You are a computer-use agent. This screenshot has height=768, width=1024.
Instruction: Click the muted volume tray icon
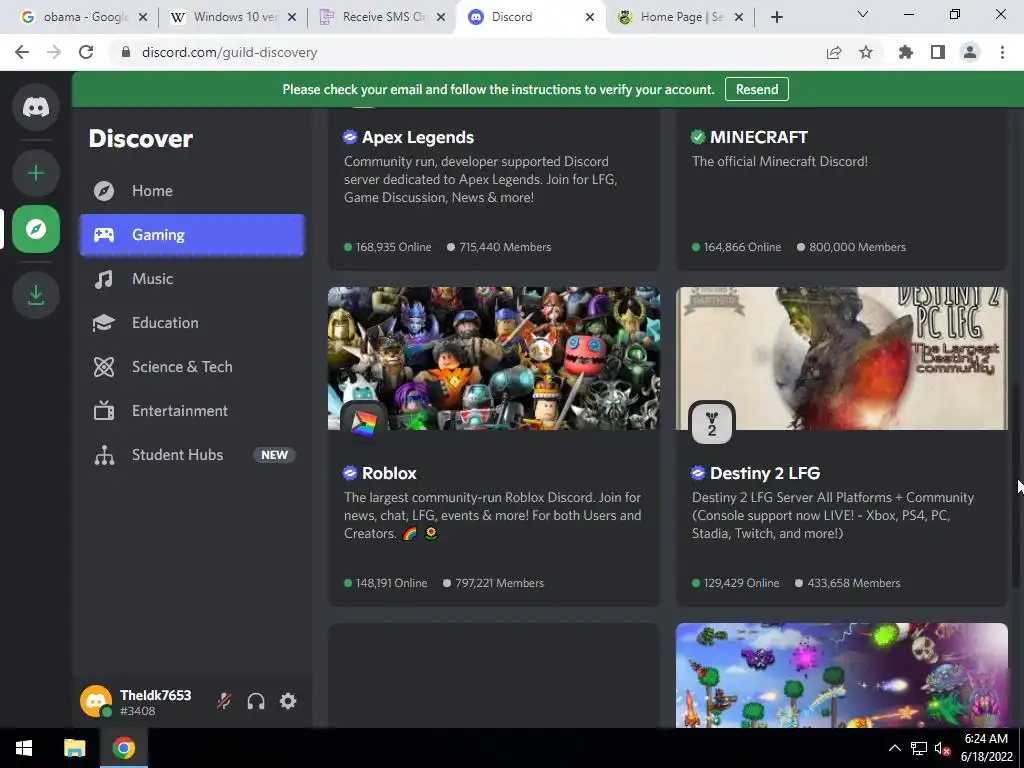(942, 748)
